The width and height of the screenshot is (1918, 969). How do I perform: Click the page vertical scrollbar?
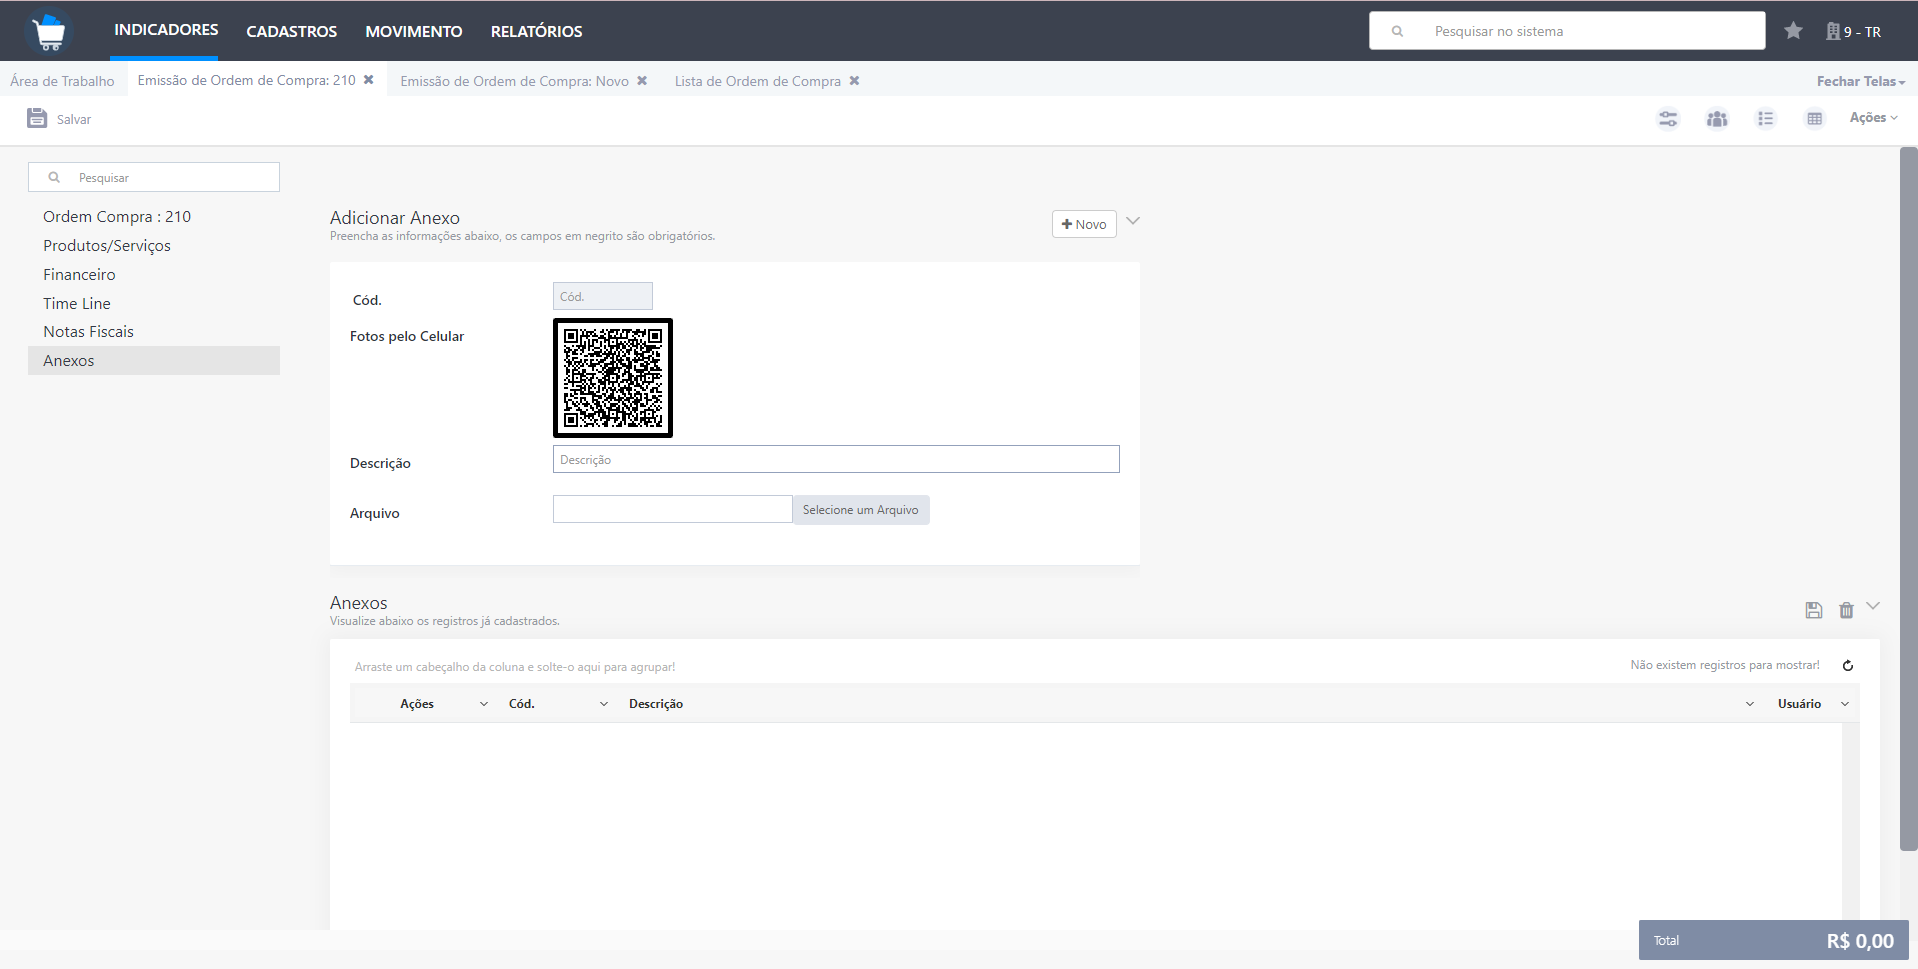(1908, 499)
